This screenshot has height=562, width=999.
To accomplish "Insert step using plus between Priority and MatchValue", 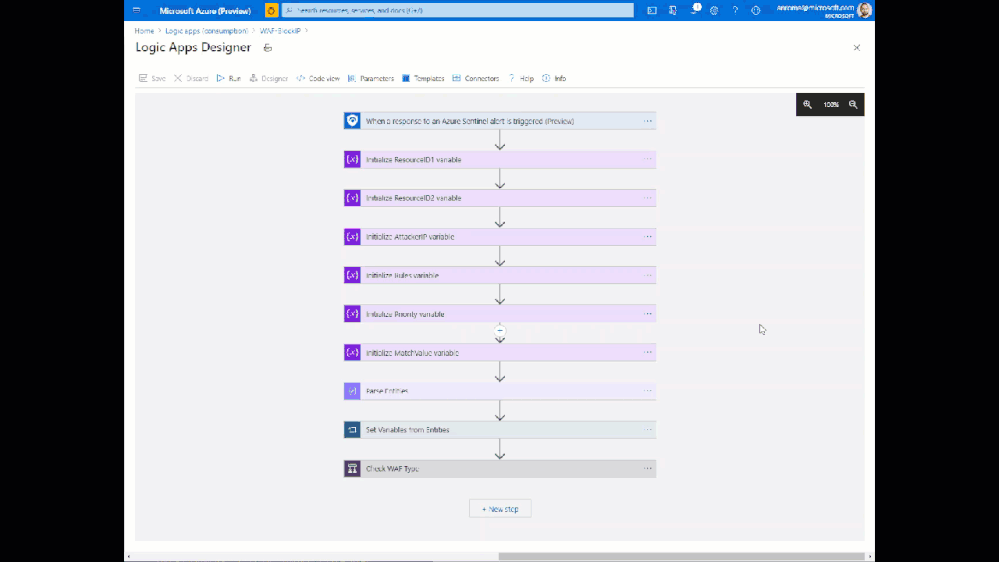I will [500, 331].
